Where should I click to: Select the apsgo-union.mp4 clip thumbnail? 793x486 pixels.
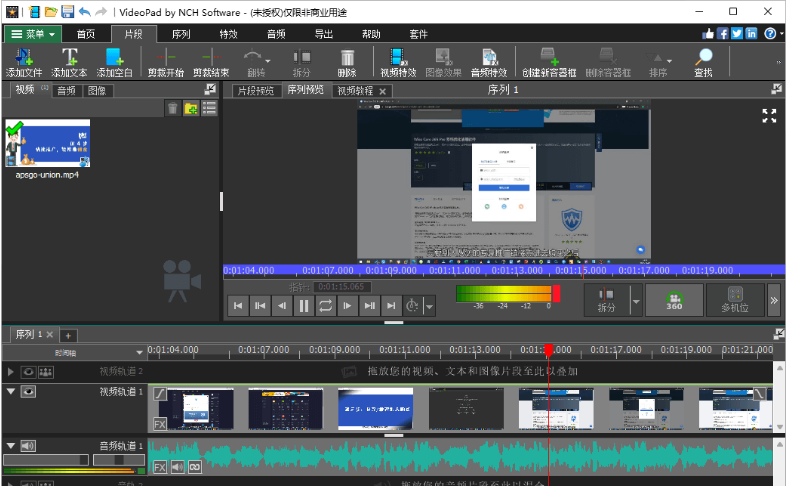(x=48, y=143)
